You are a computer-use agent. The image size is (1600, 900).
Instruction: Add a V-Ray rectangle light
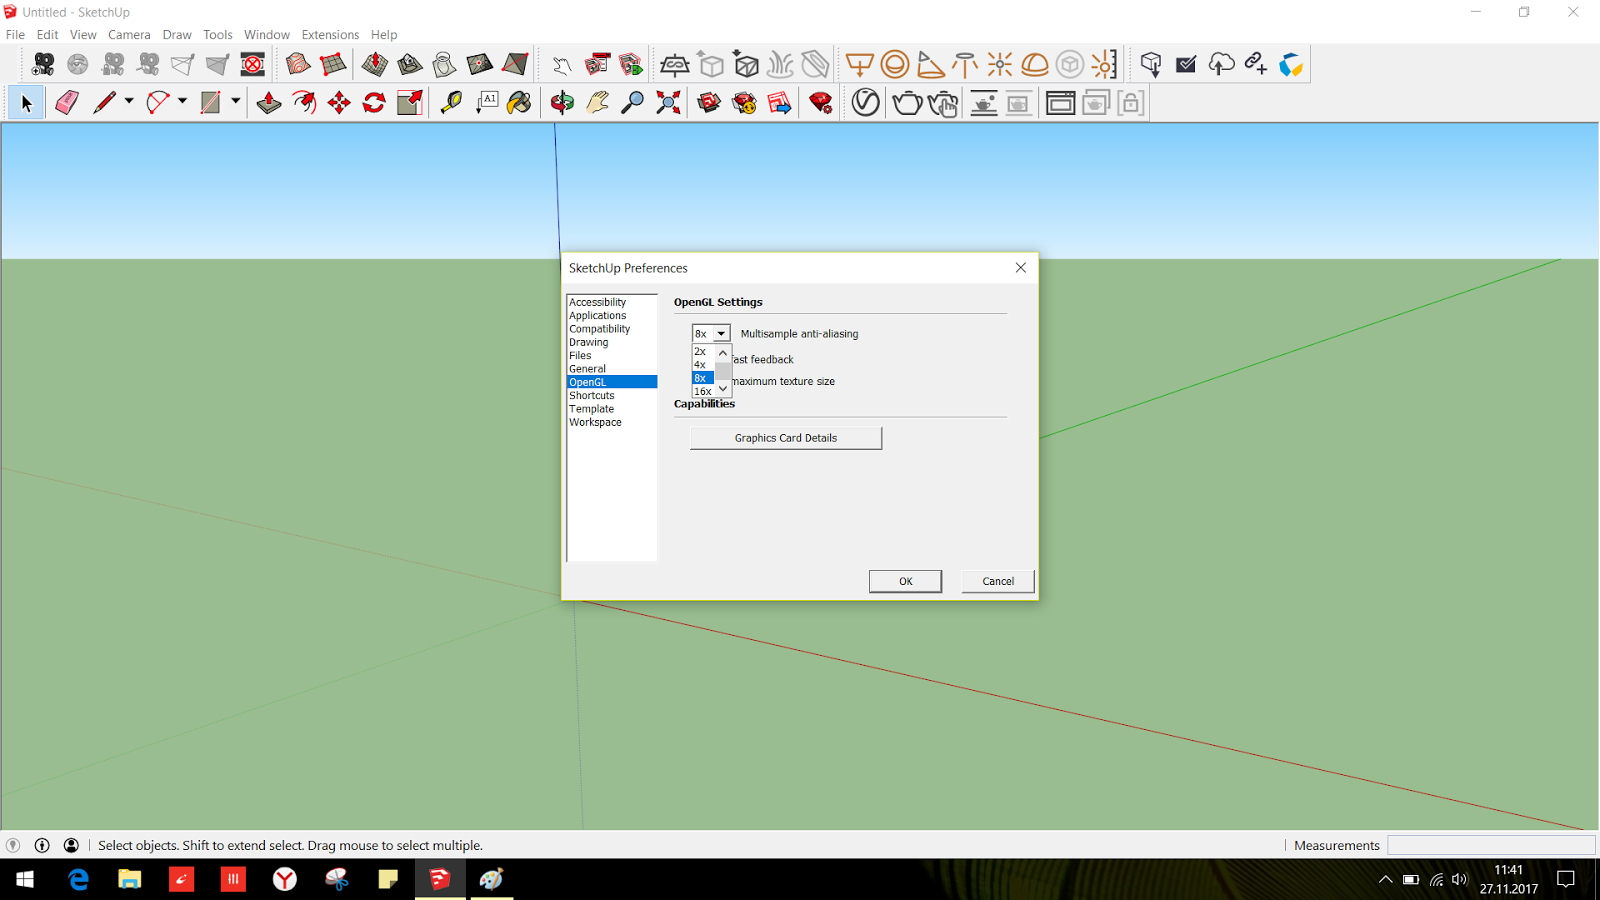859,65
